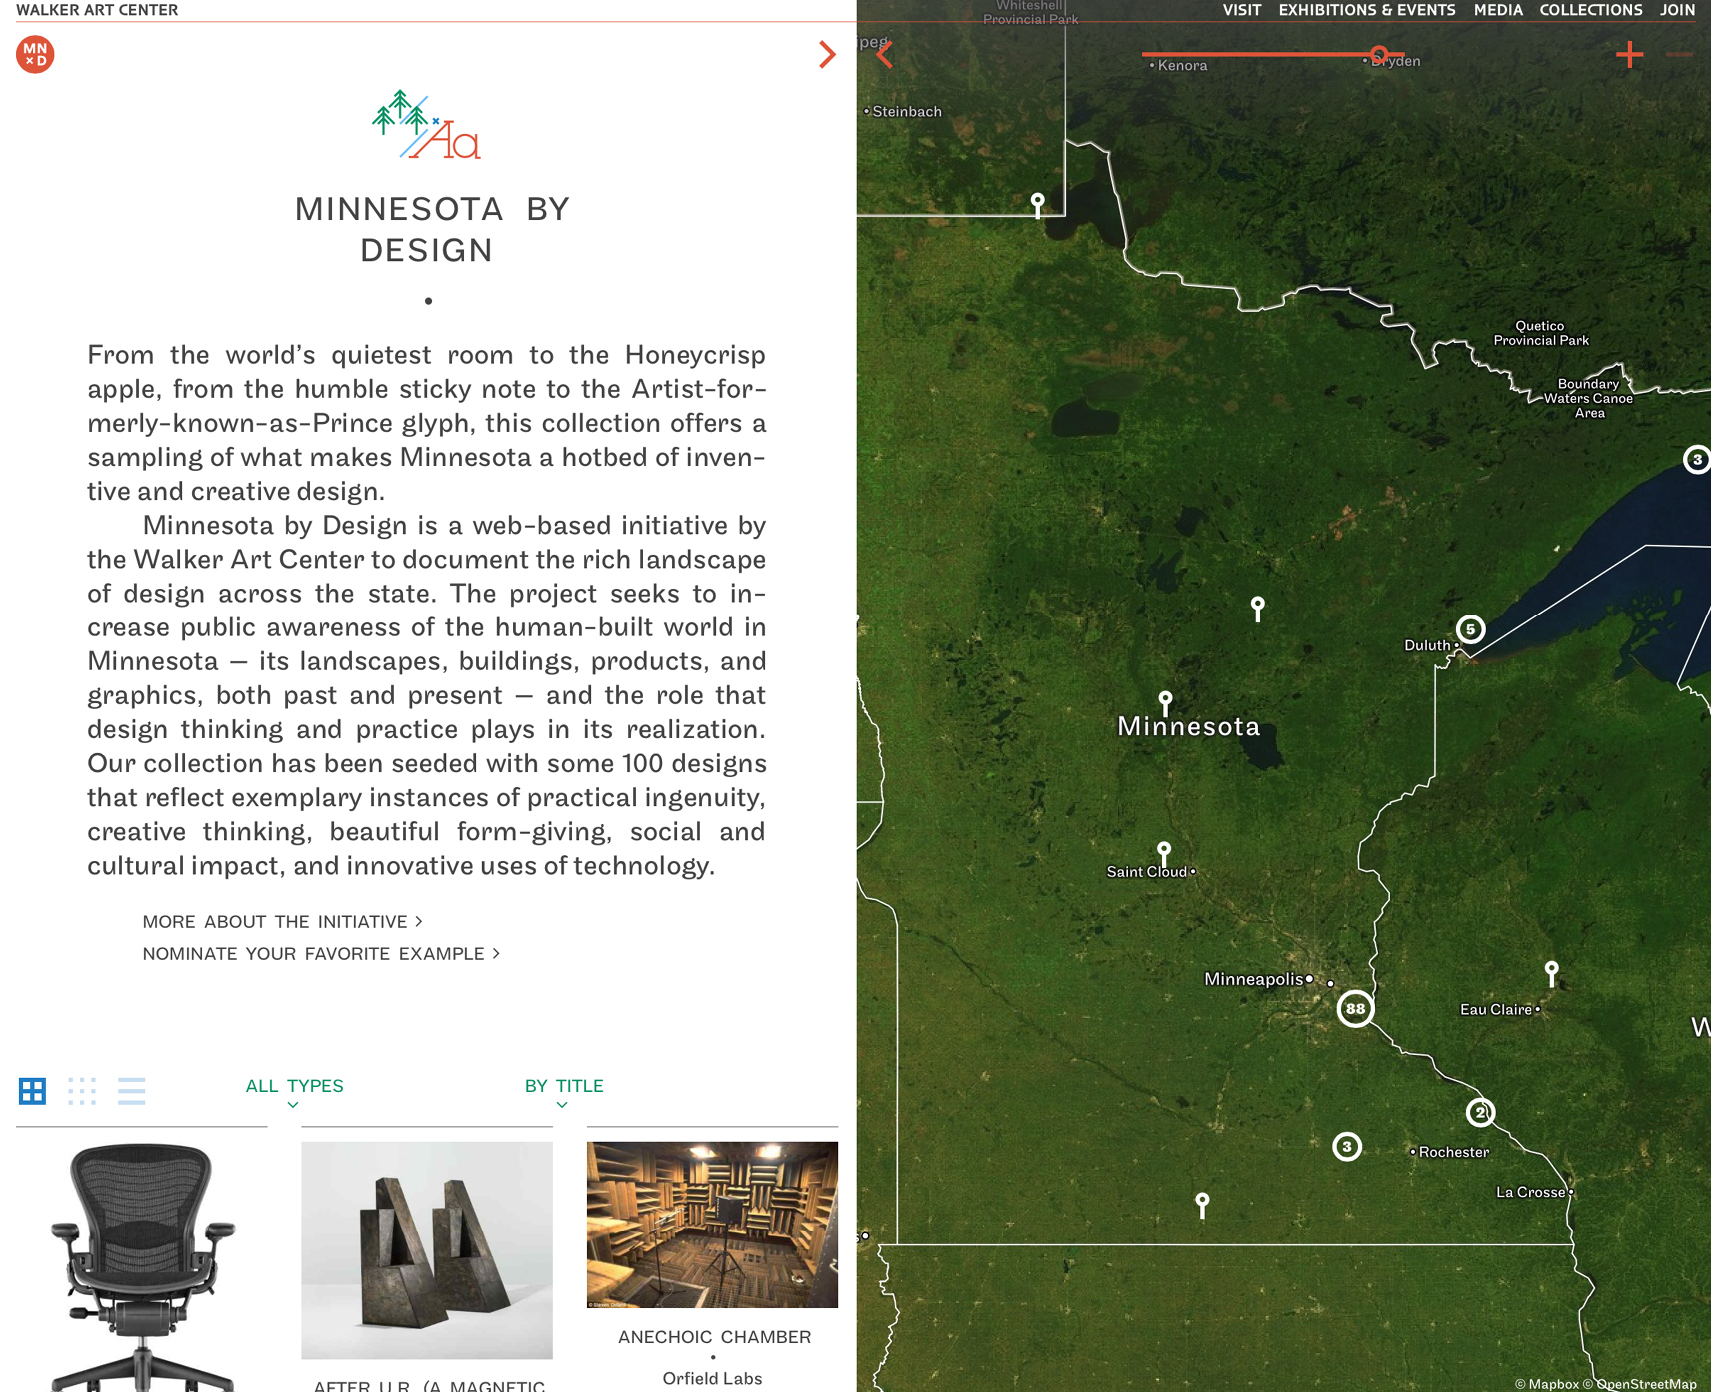Screen dimensions: 1711x1392
Task: Click the map pin west of Duluth
Action: pos(1258,608)
